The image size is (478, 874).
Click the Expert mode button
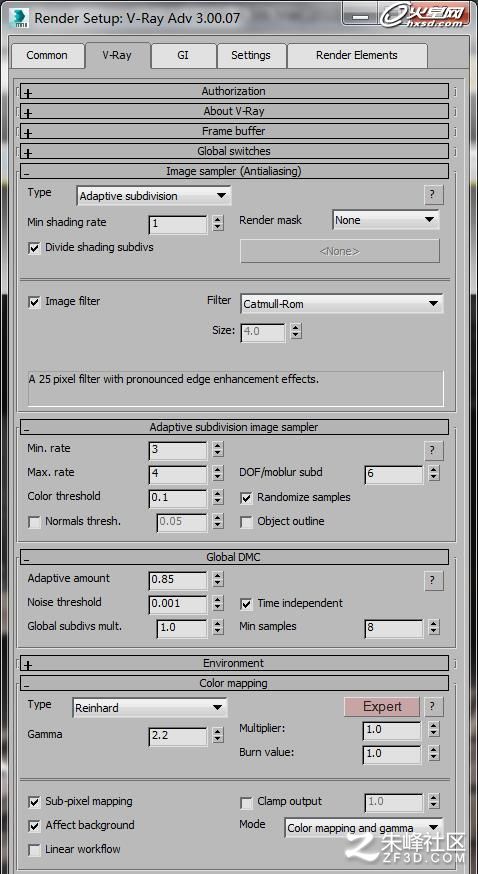382,706
